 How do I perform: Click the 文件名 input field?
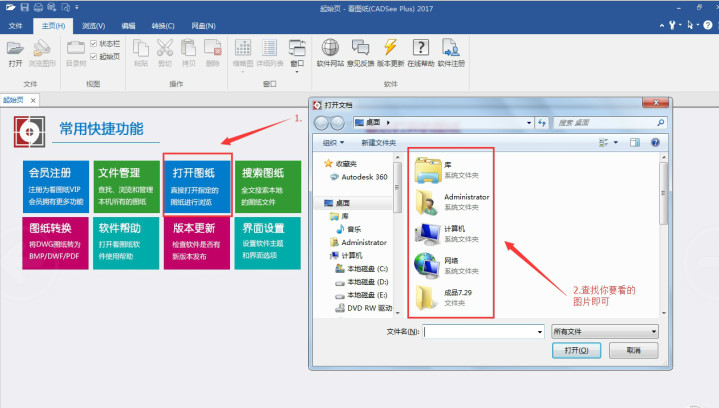483,331
